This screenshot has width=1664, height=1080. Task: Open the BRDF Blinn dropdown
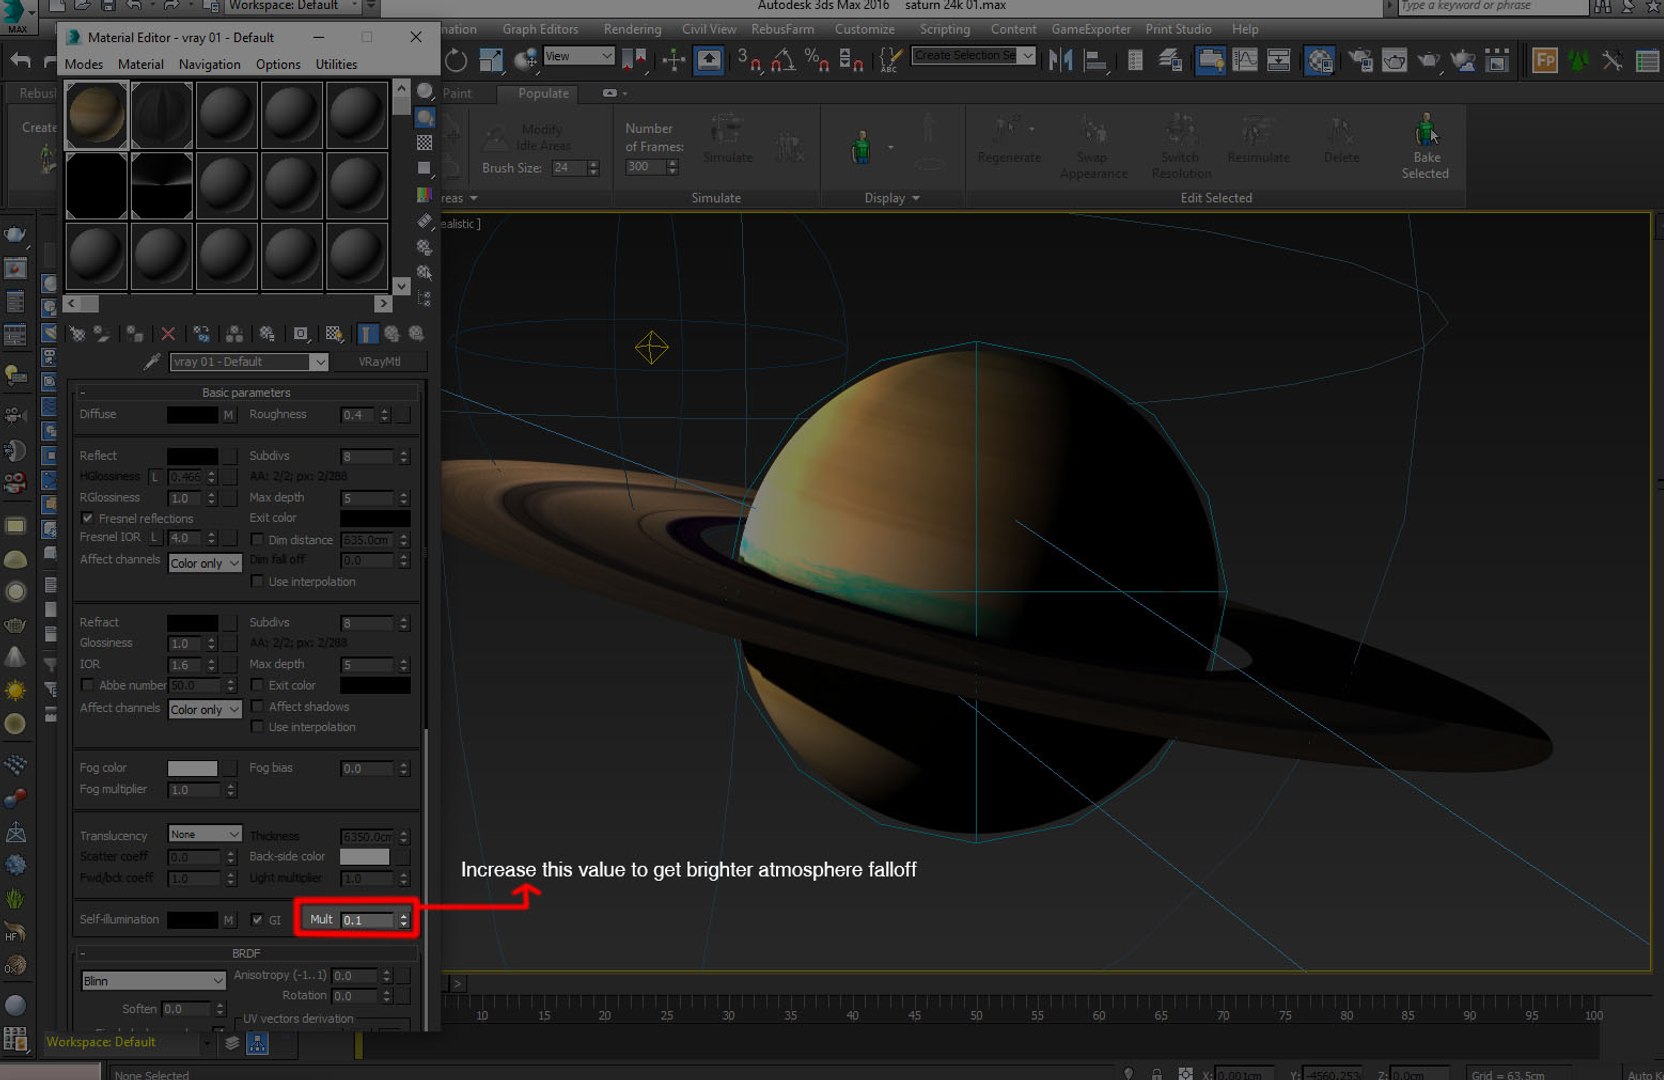(x=154, y=980)
